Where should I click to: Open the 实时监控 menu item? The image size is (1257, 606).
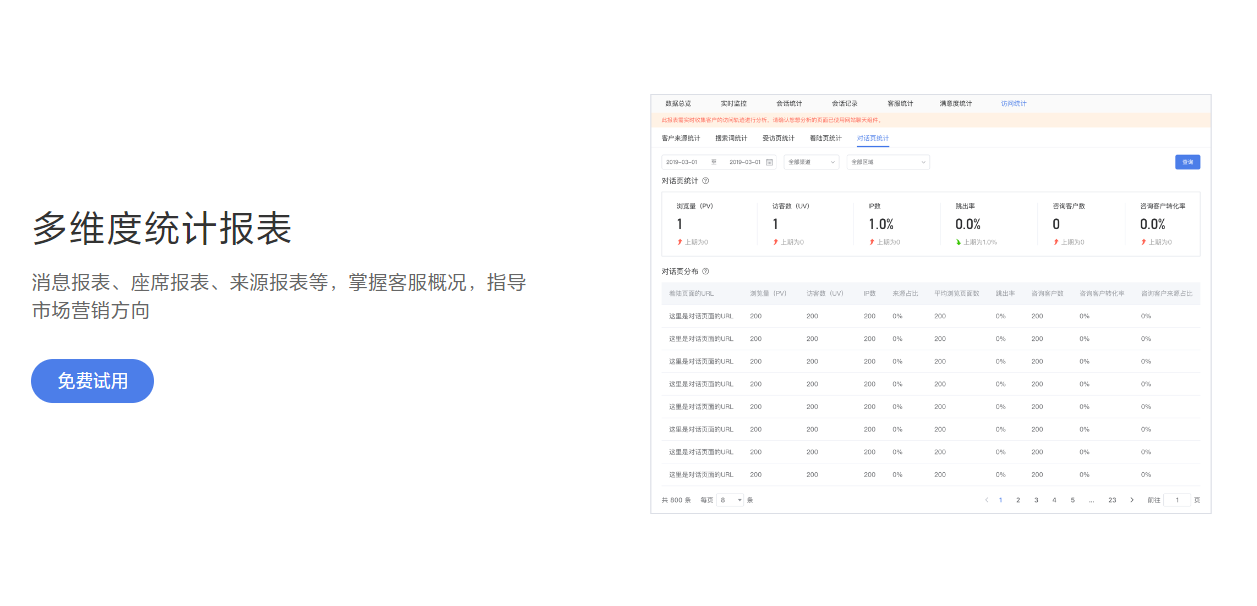pyautogui.click(x=735, y=103)
